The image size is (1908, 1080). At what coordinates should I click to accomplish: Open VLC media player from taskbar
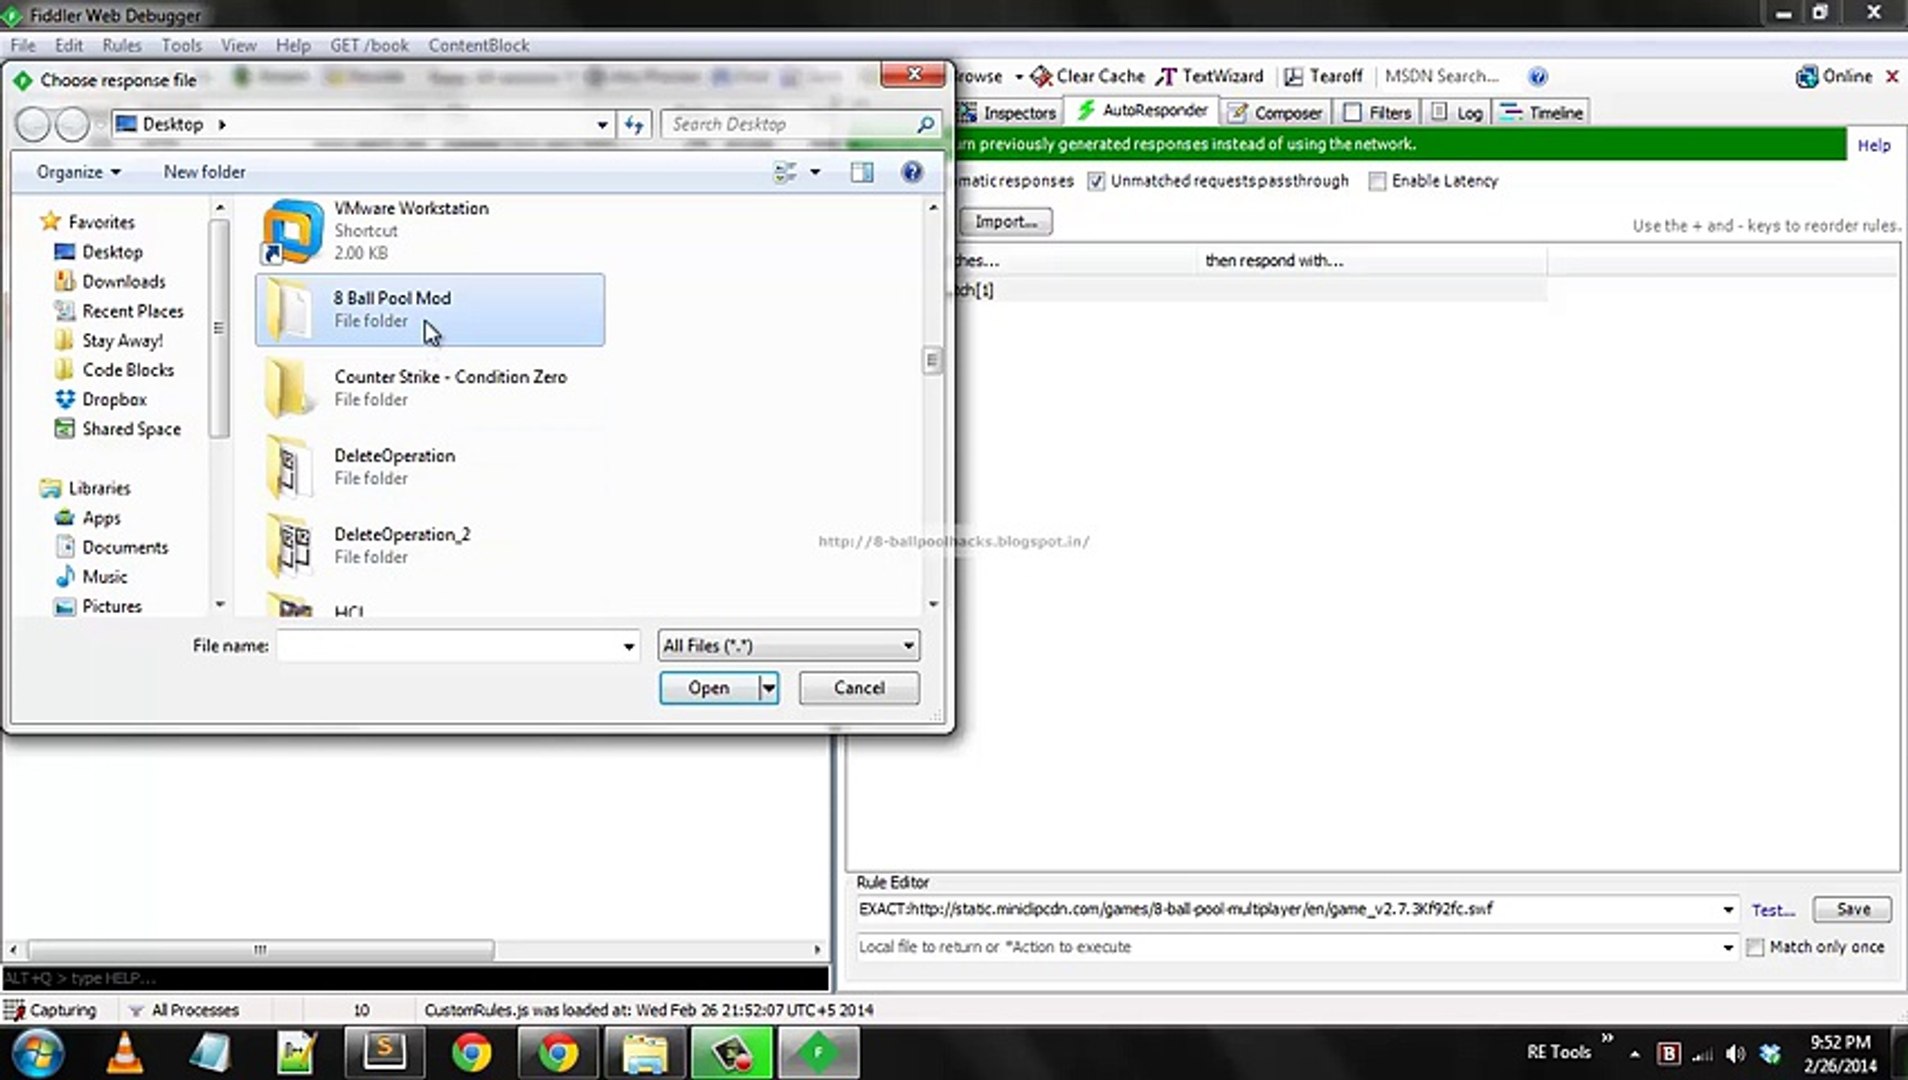tap(125, 1053)
